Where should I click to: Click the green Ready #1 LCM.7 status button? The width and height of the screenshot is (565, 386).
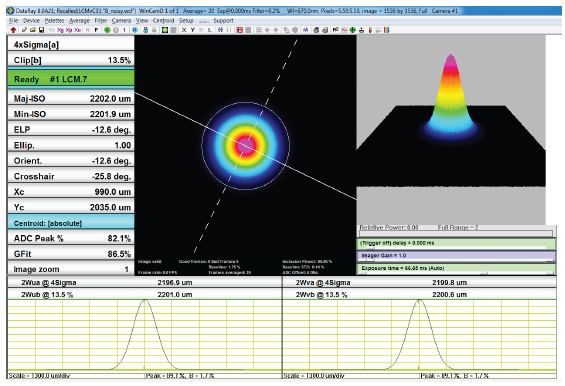71,78
